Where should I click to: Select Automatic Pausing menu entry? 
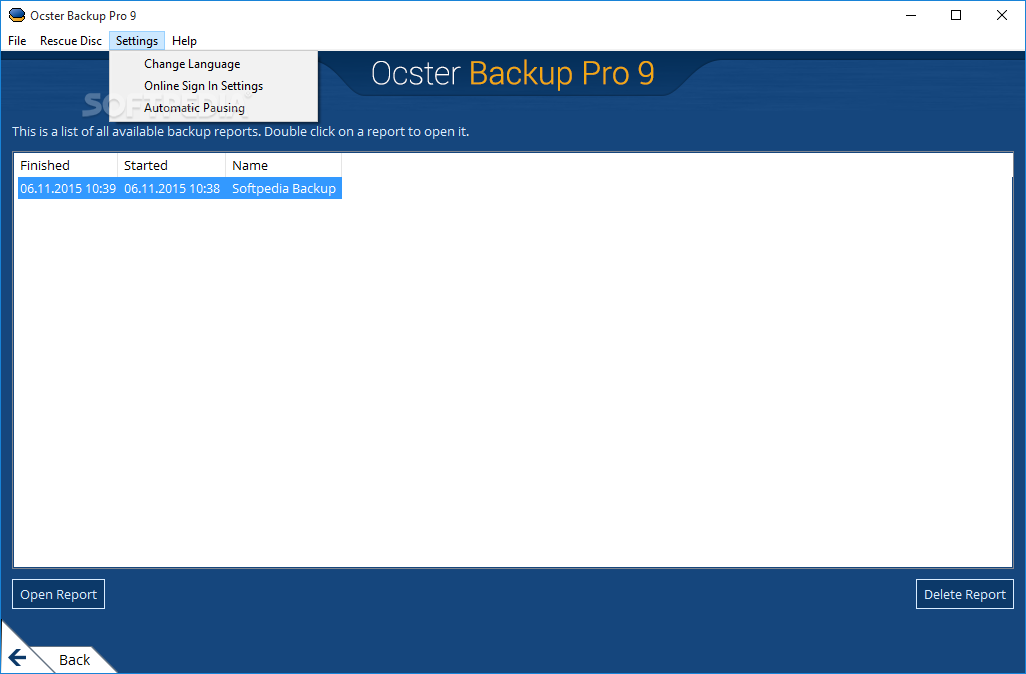pyautogui.click(x=213, y=108)
